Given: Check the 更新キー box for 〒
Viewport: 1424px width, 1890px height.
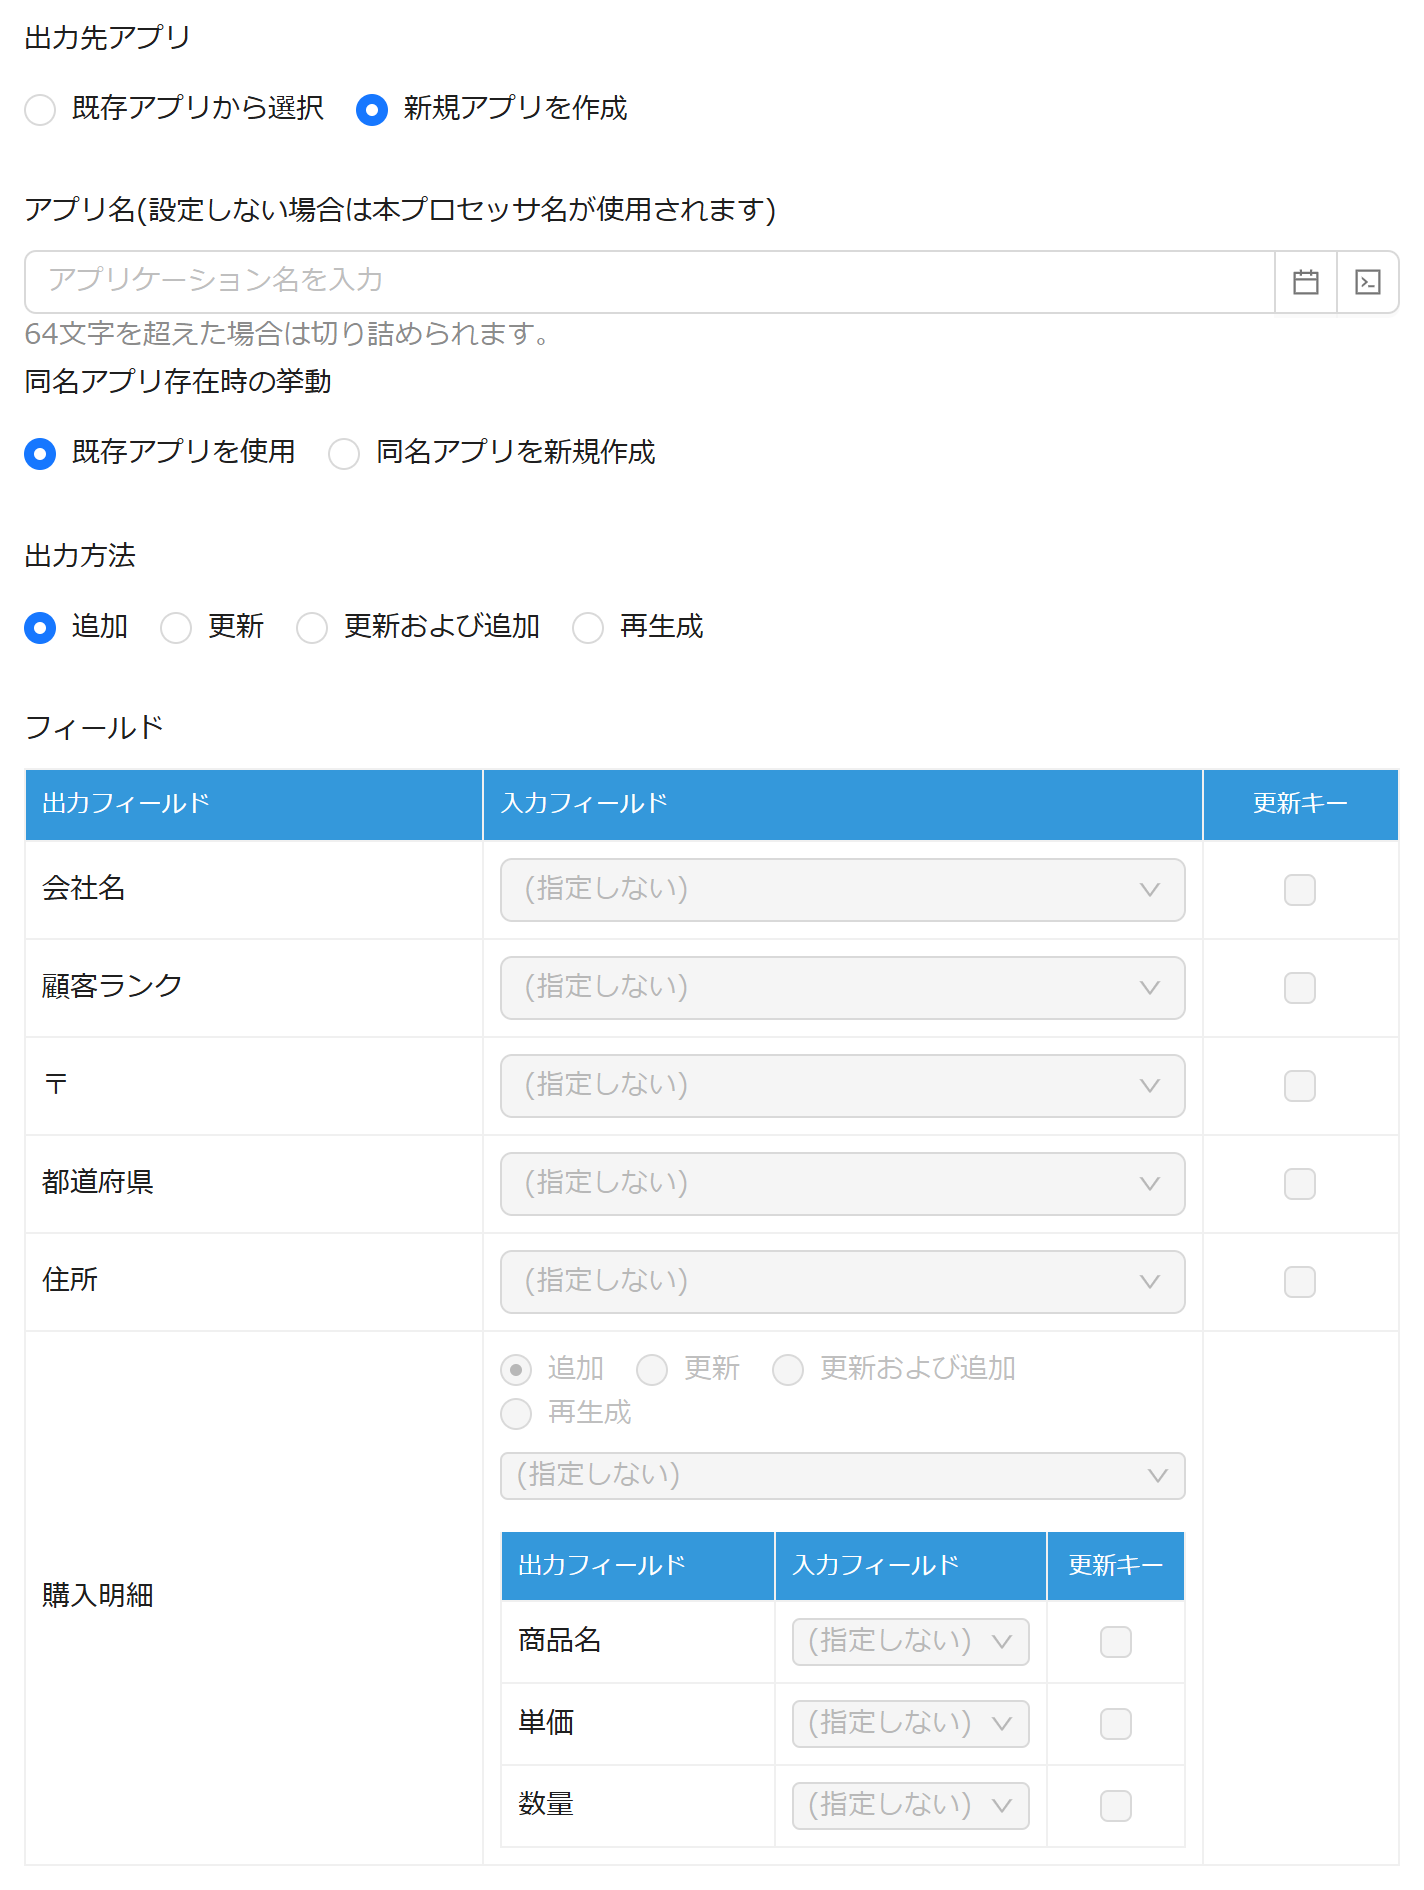Looking at the screenshot, I should click(x=1300, y=1086).
